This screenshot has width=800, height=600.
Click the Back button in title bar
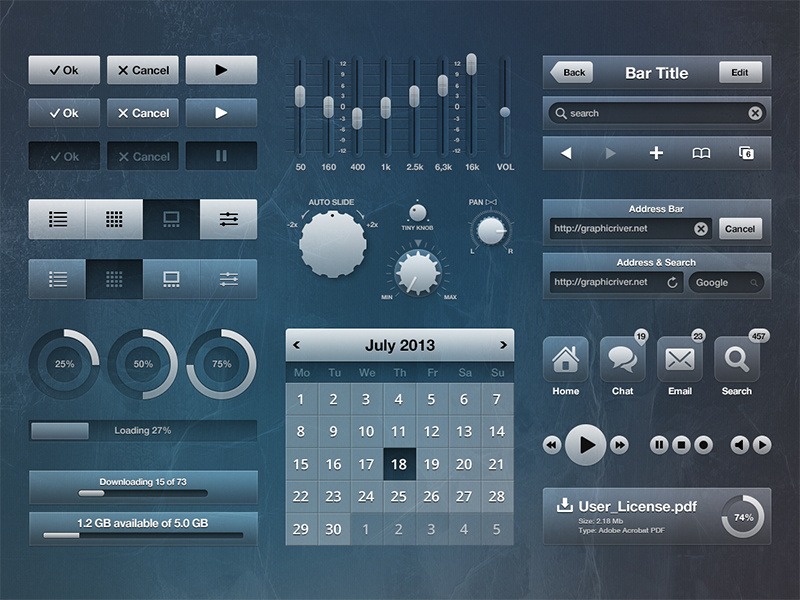tap(572, 72)
